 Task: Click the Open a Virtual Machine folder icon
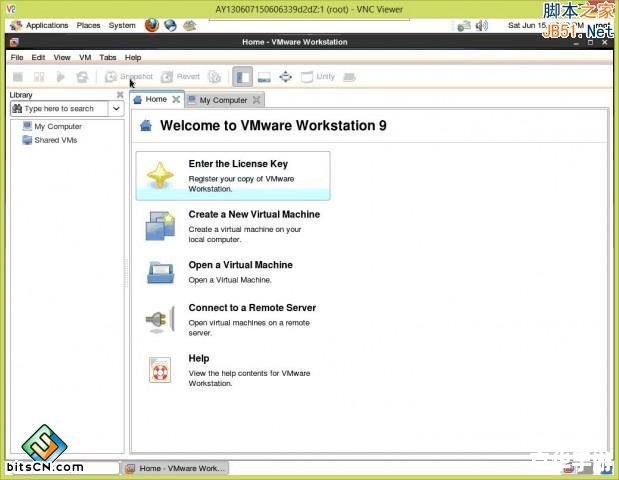[x=160, y=272]
